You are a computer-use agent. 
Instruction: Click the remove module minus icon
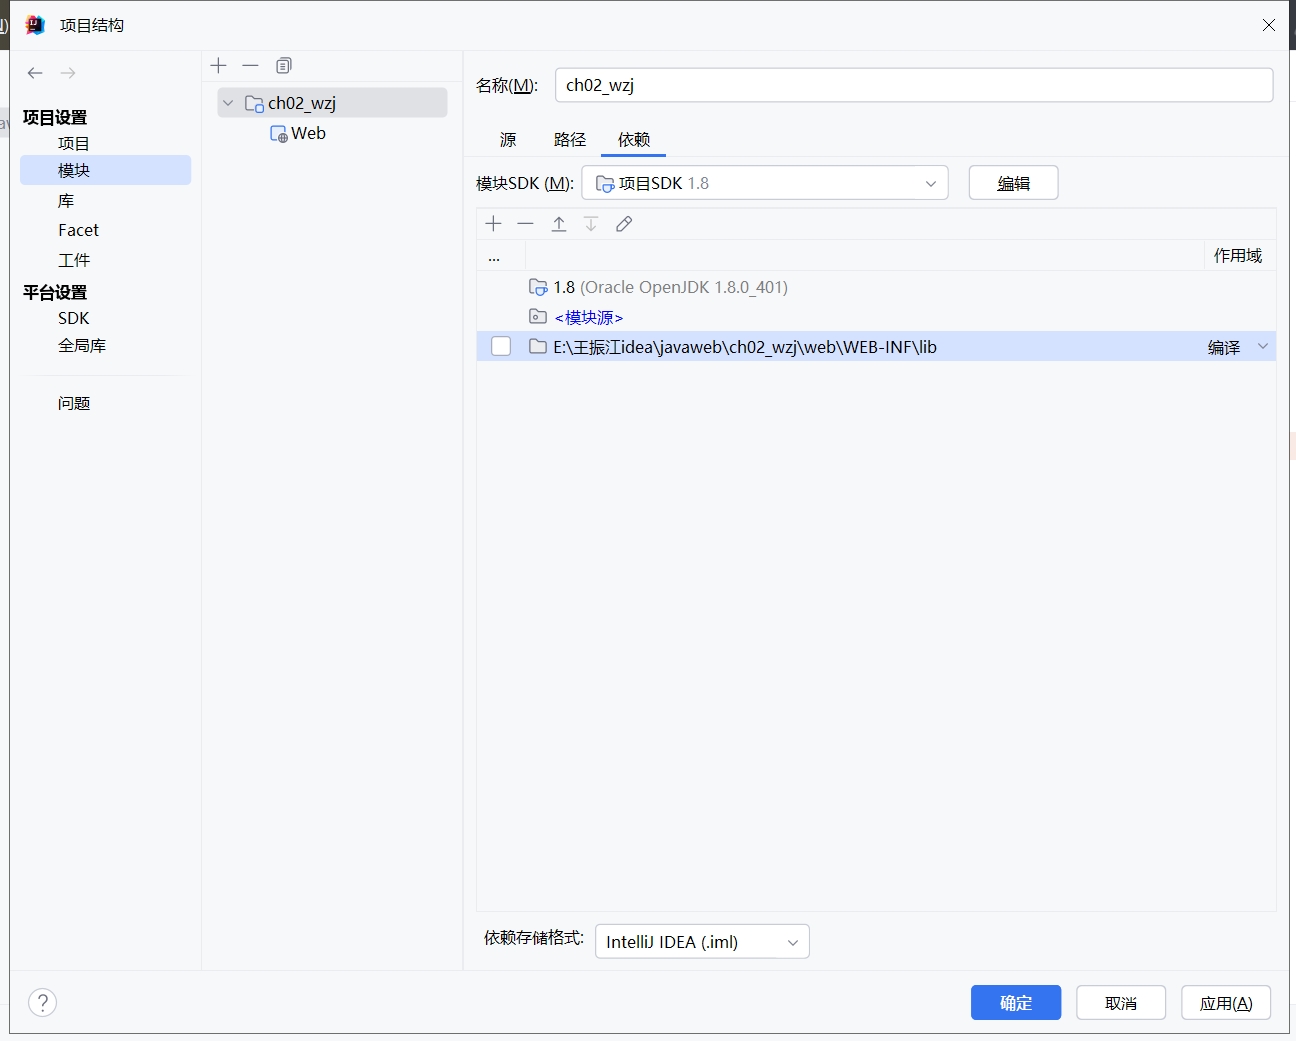[x=251, y=66]
